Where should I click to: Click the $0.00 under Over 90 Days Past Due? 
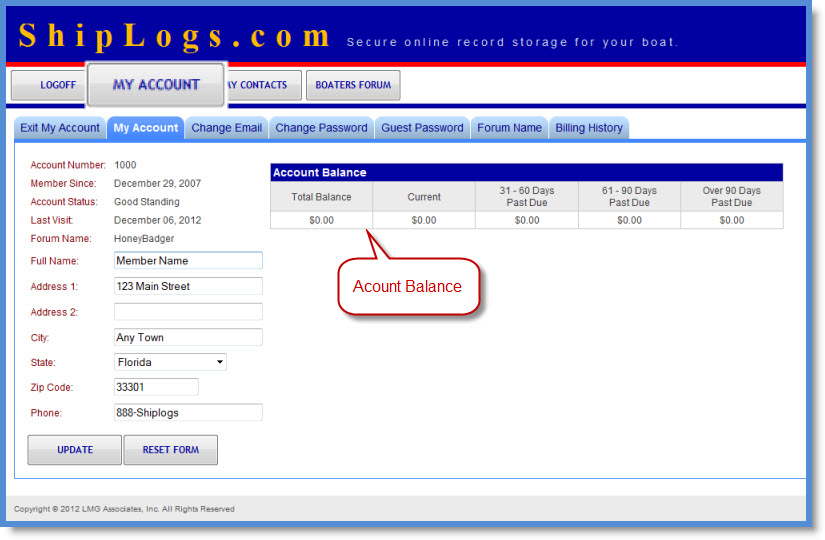732,221
